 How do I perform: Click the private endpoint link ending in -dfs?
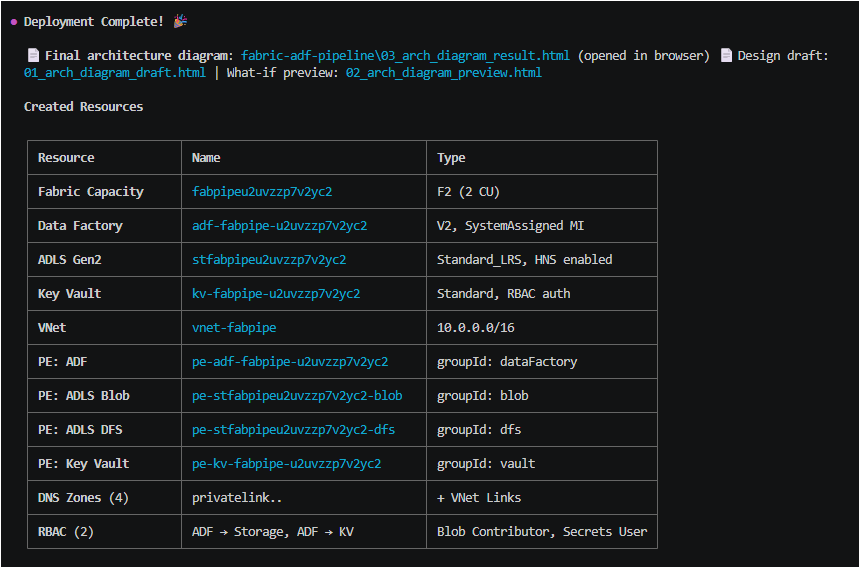(293, 430)
